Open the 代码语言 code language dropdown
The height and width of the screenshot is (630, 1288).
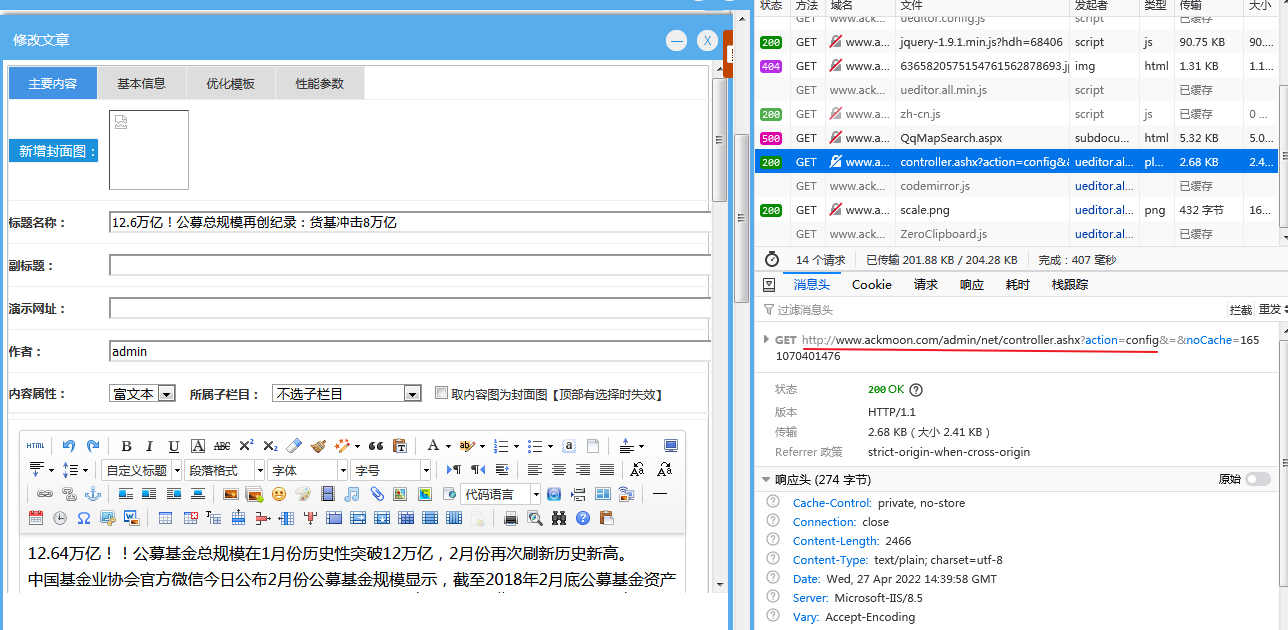500,494
